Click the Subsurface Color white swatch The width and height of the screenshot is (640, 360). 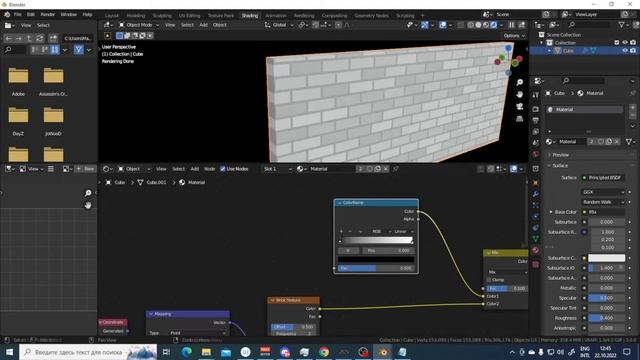(606, 258)
